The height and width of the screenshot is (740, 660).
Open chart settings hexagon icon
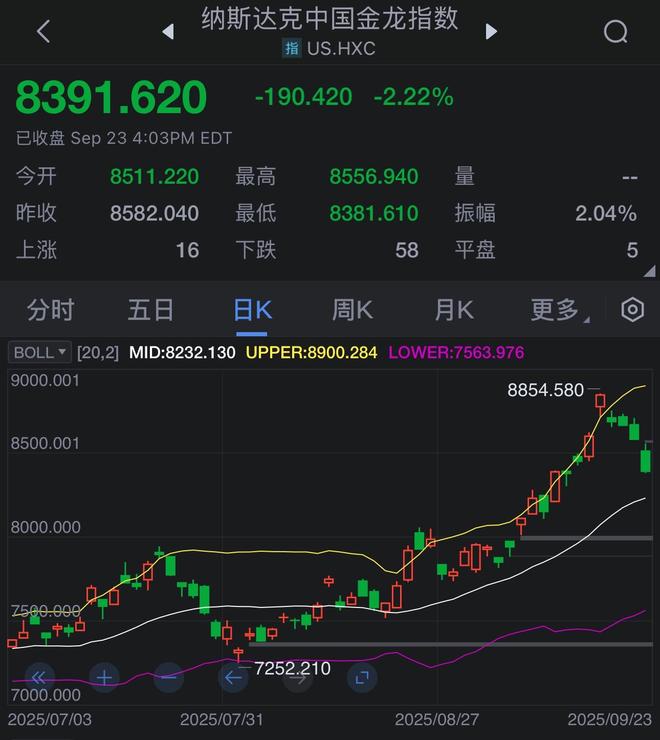click(x=632, y=310)
